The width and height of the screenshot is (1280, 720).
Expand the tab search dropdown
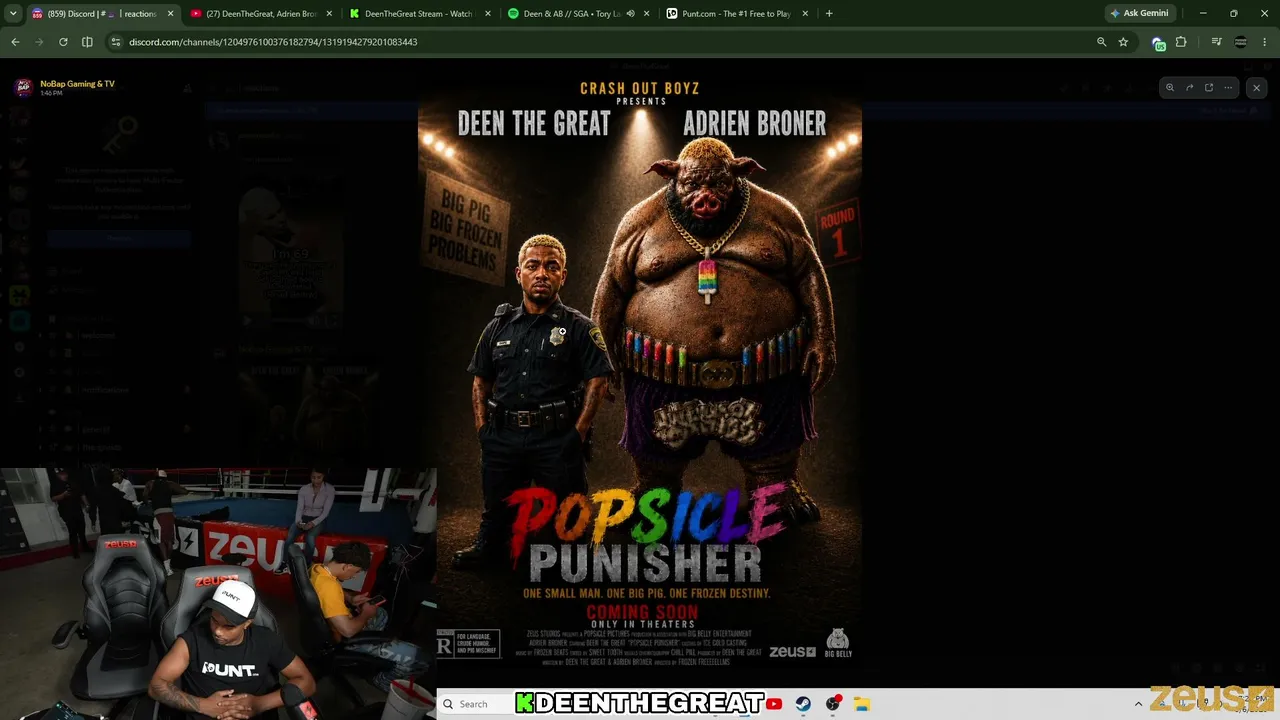12,13
